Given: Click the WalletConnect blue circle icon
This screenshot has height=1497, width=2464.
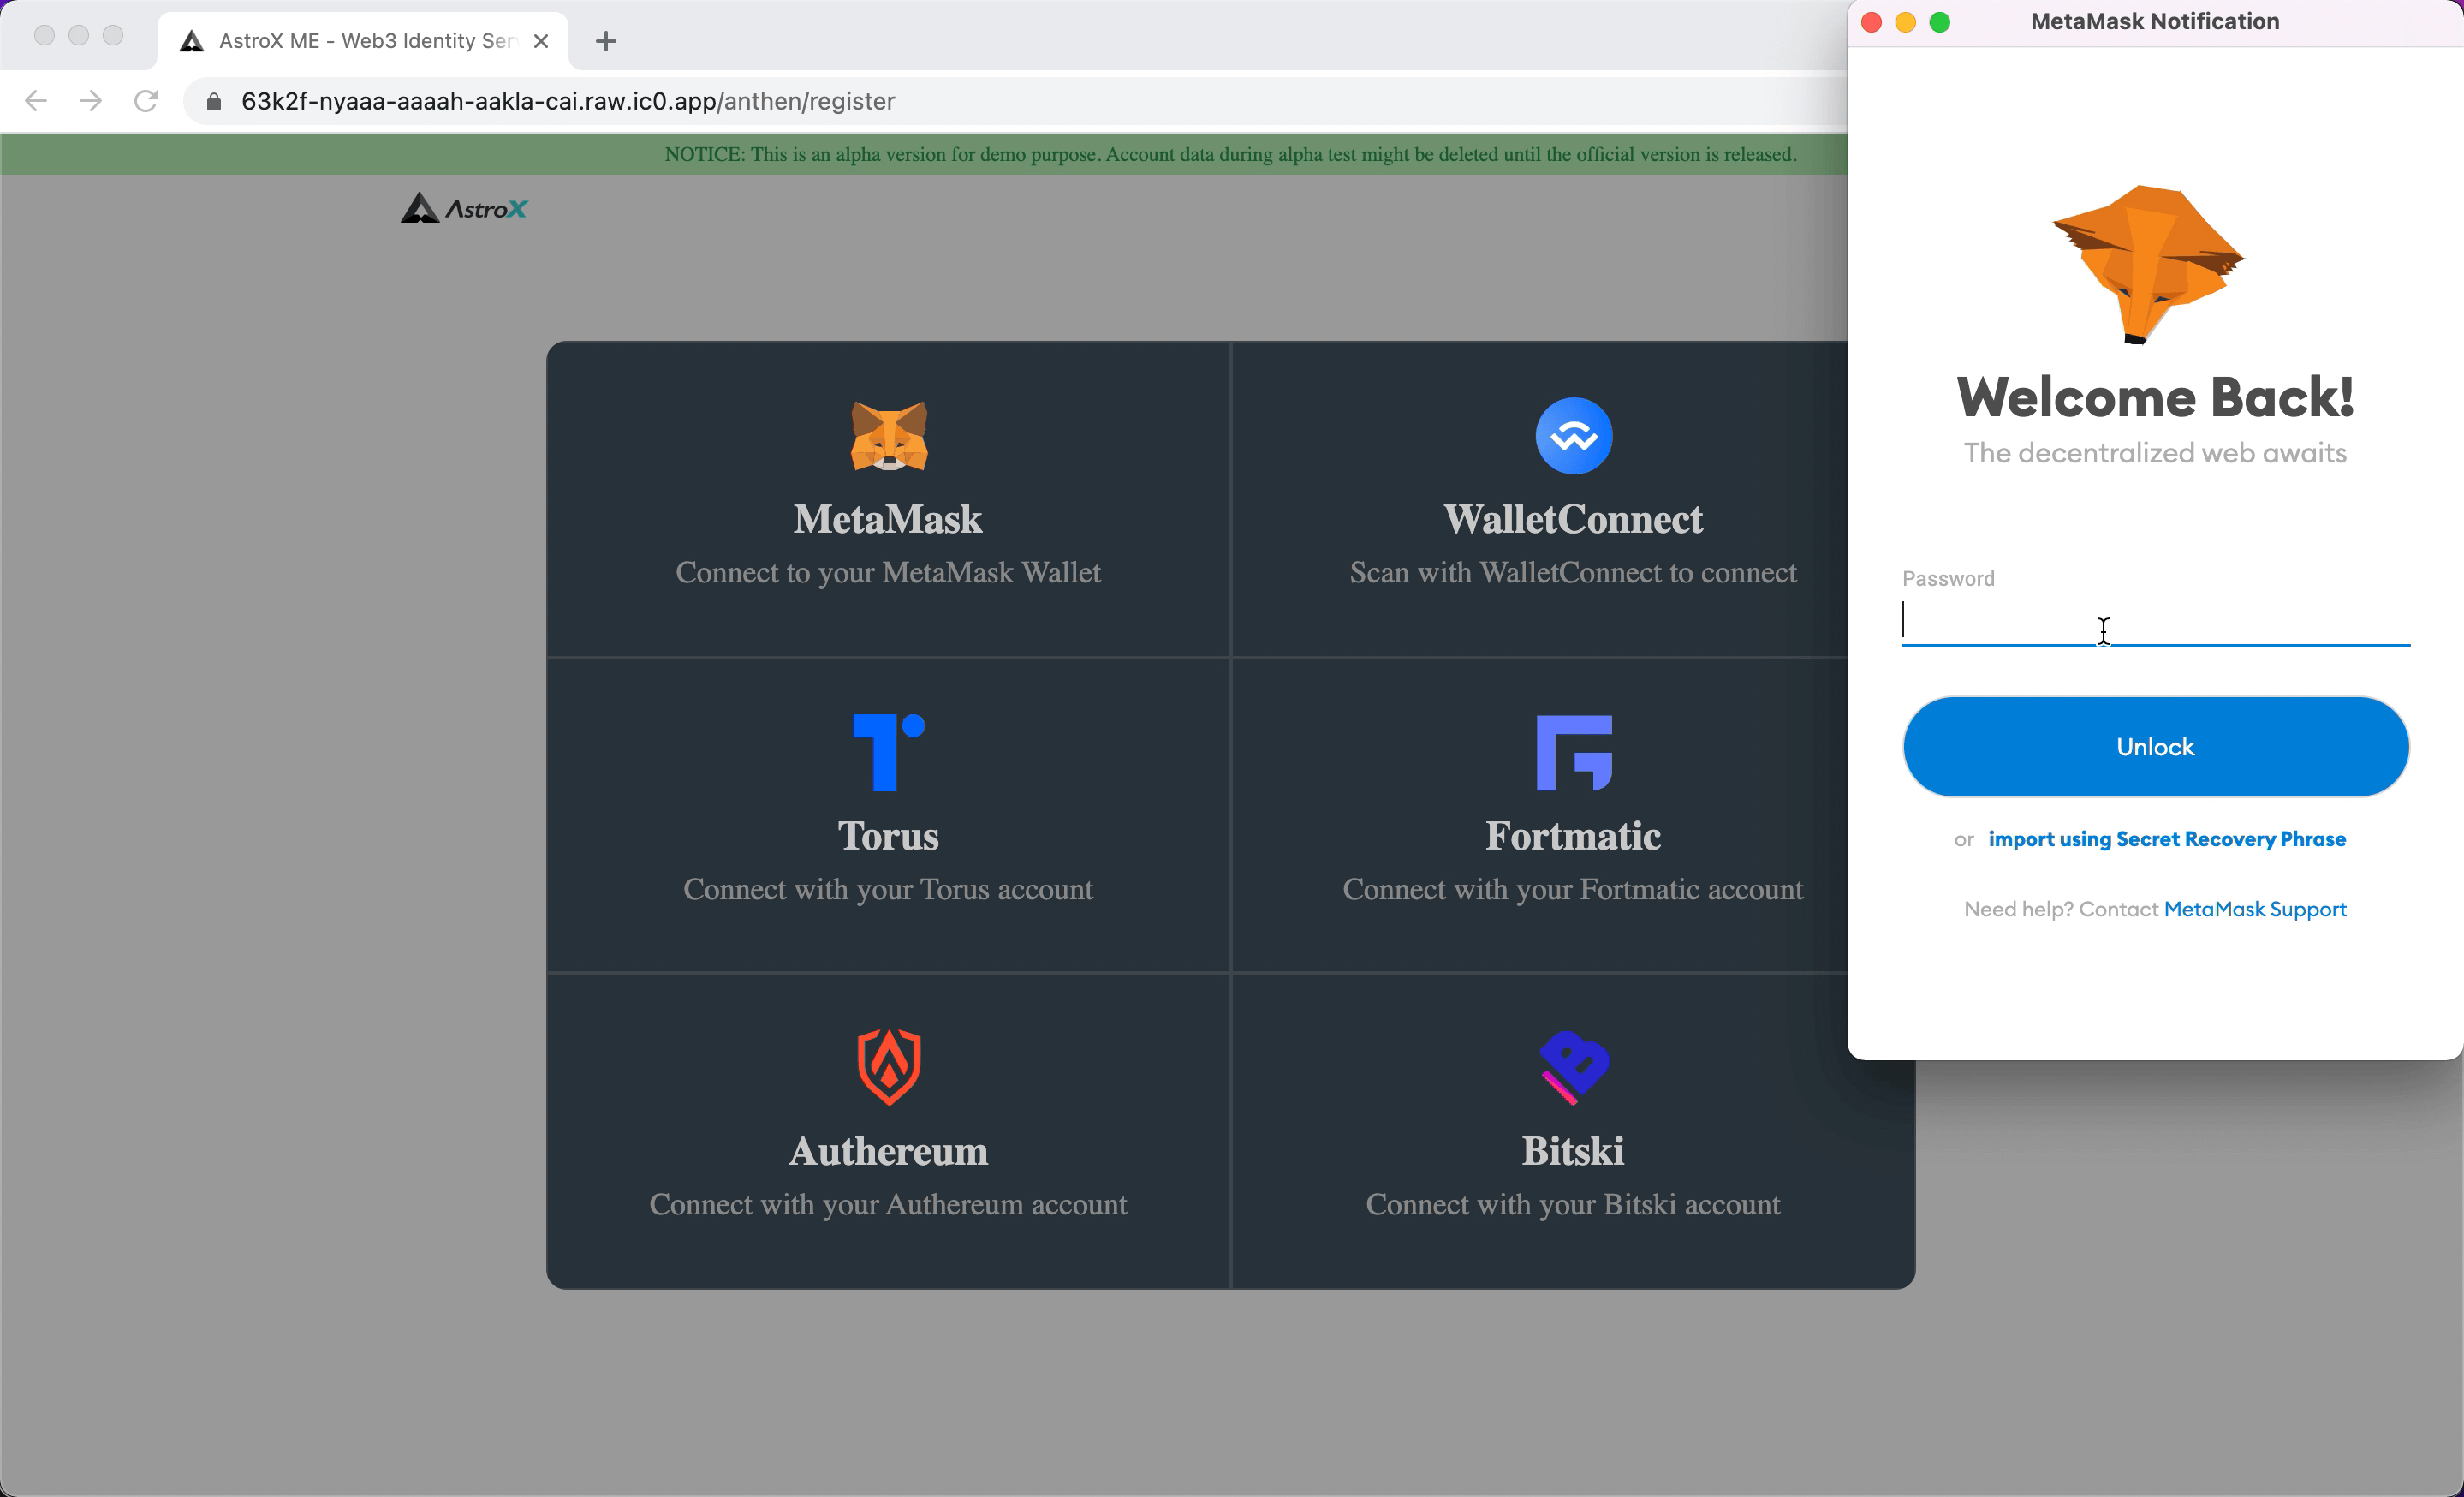Looking at the screenshot, I should pos(1573,436).
